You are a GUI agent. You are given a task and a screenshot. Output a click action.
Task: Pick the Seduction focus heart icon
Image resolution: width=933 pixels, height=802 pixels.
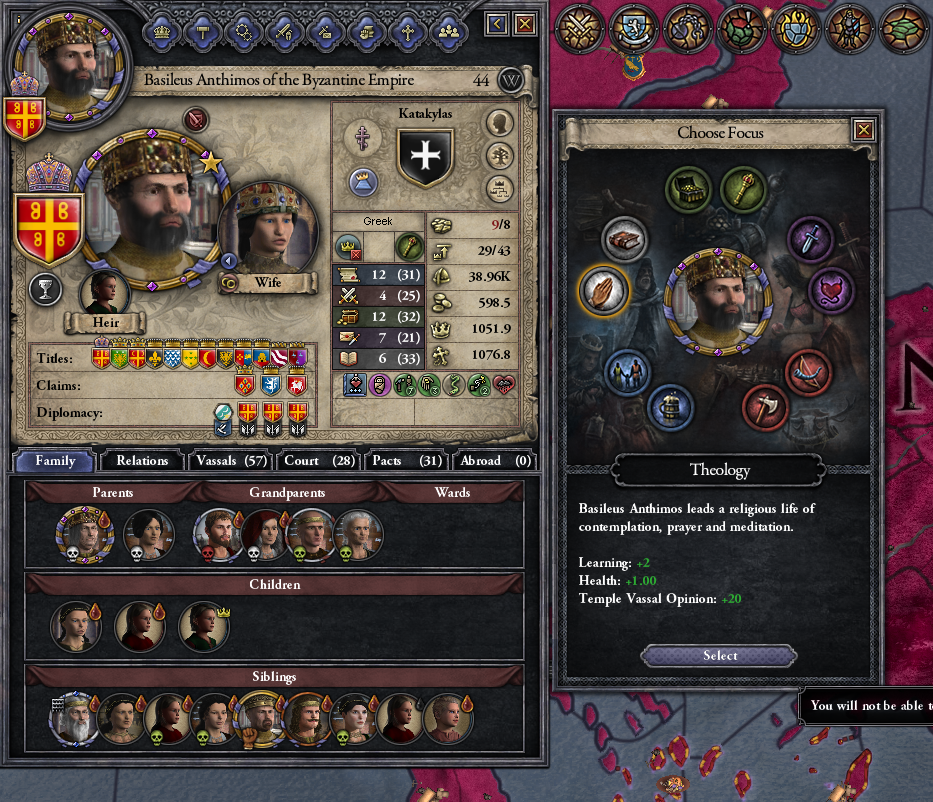(x=831, y=290)
